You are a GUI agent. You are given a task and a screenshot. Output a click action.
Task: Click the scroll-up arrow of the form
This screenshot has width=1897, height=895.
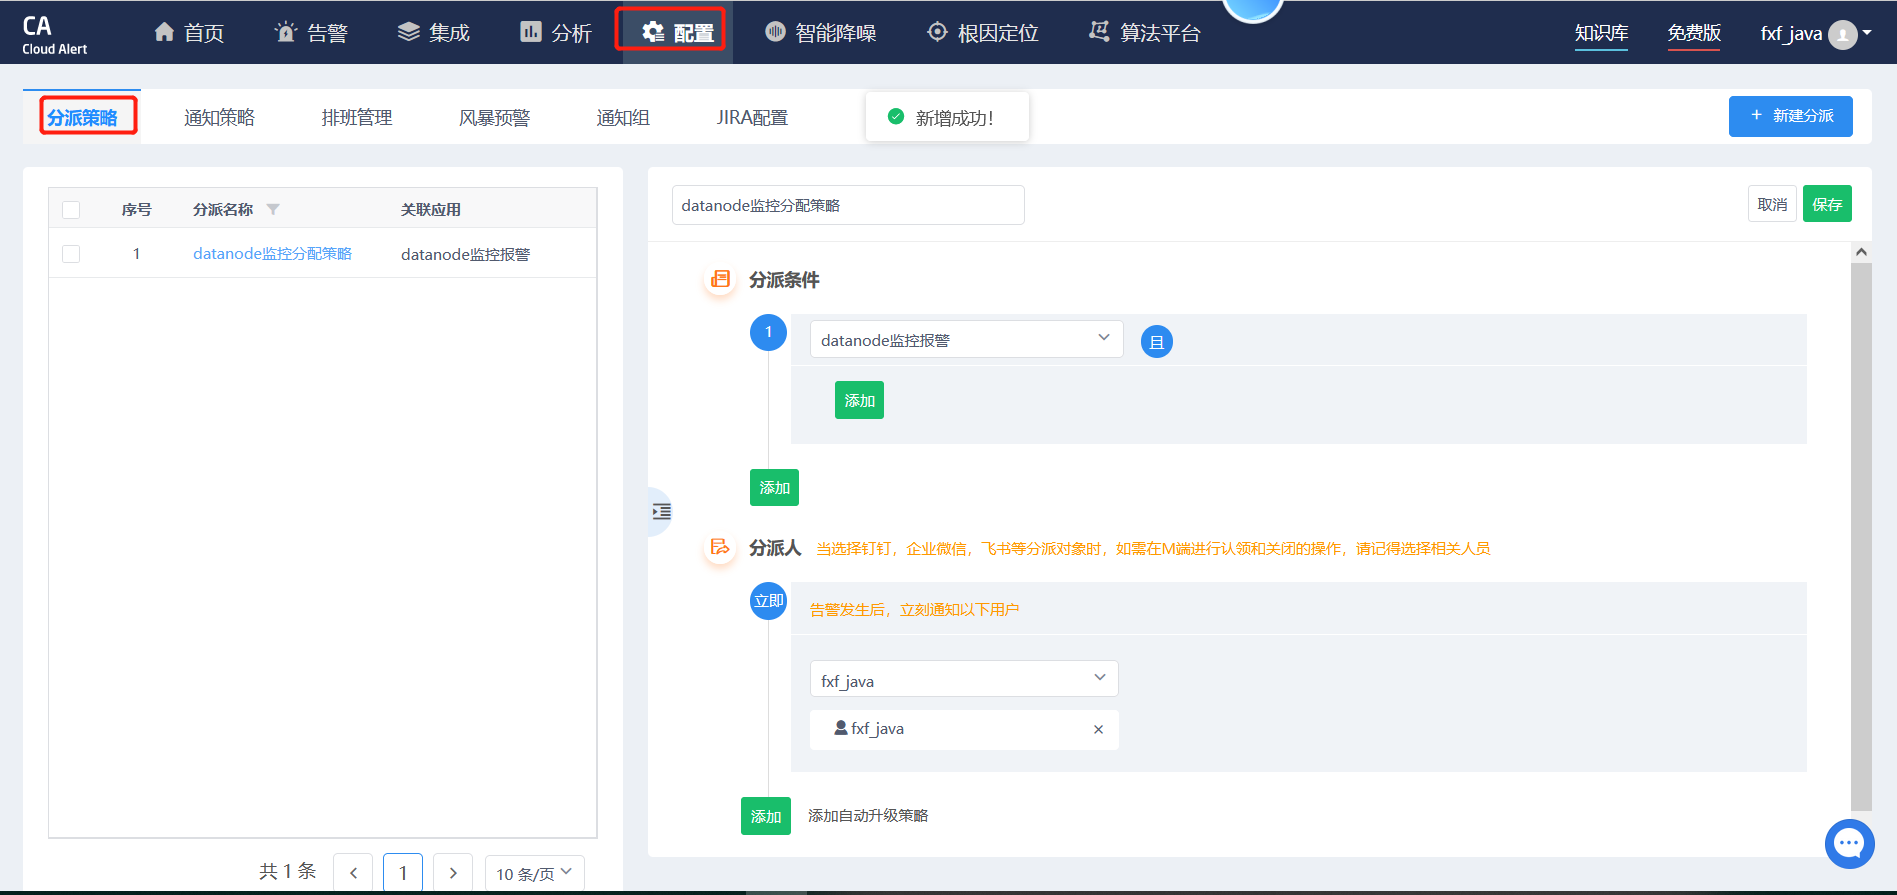(1861, 252)
